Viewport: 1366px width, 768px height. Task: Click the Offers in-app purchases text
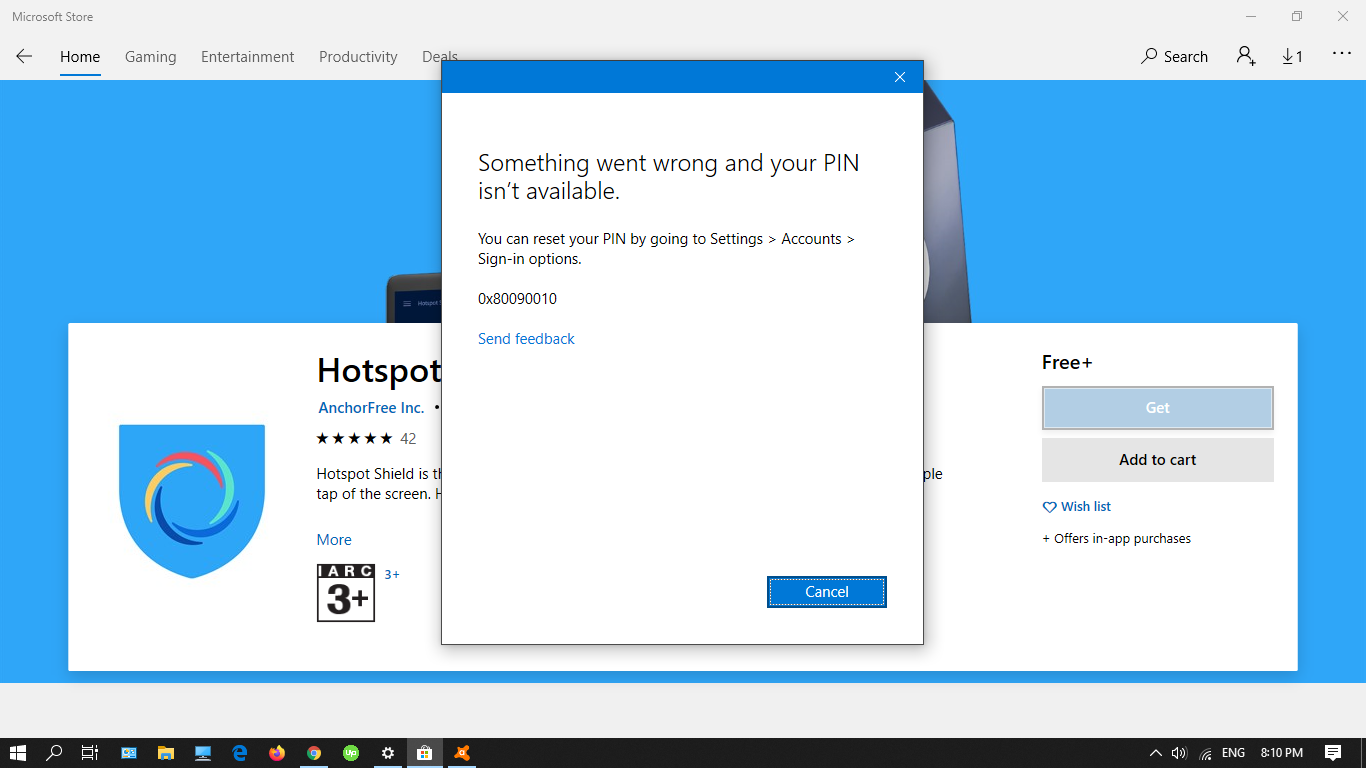coord(1117,539)
